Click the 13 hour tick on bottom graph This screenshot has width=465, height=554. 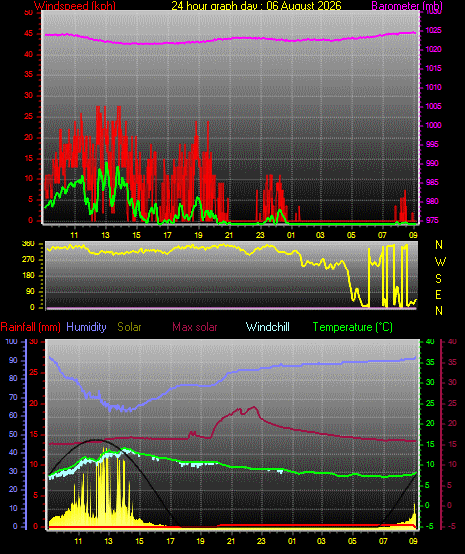point(108,541)
